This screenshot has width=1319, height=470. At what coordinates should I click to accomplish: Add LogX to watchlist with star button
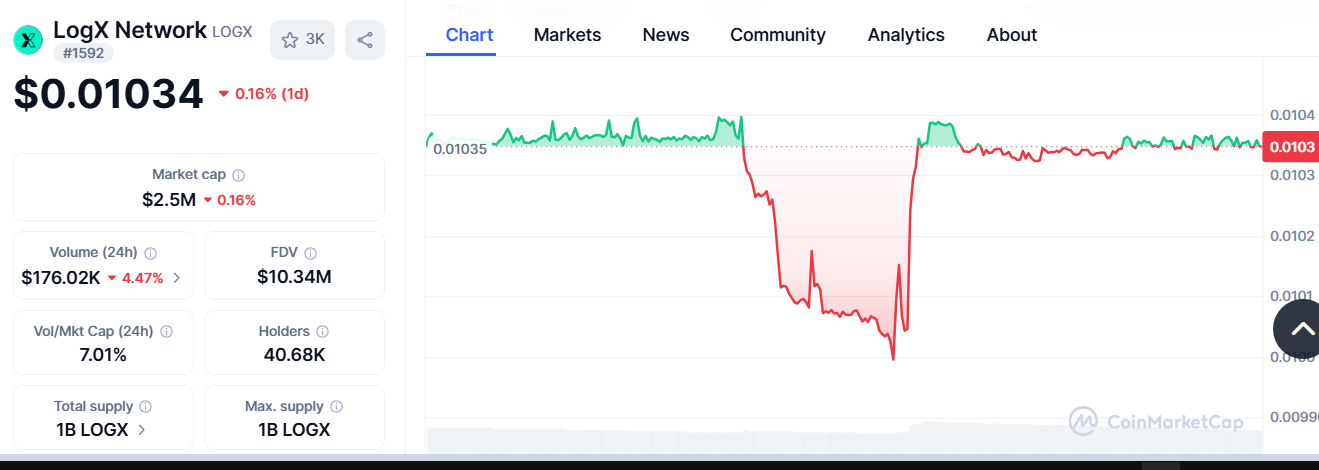click(x=302, y=40)
